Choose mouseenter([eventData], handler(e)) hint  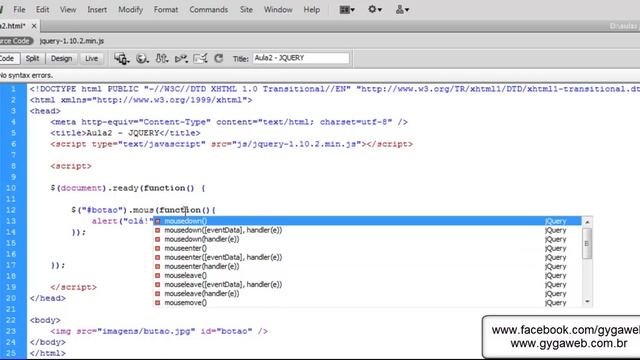click(367, 257)
